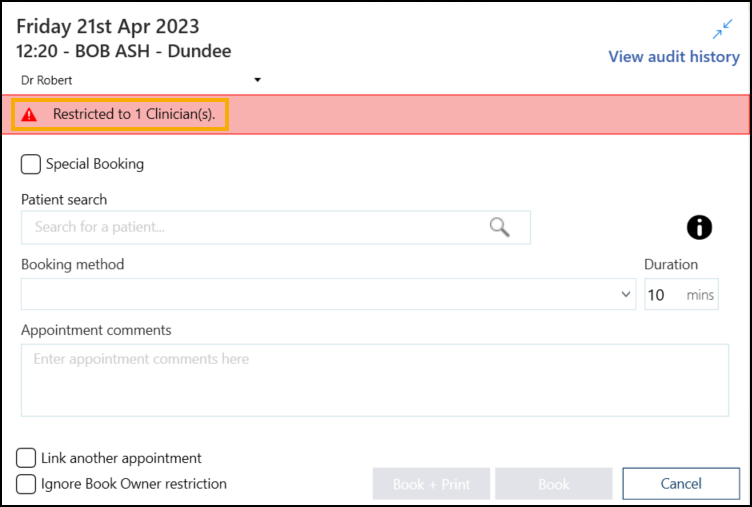The height and width of the screenshot is (507, 752).
Task: Click the collapse arrows icon
Action: tap(723, 30)
